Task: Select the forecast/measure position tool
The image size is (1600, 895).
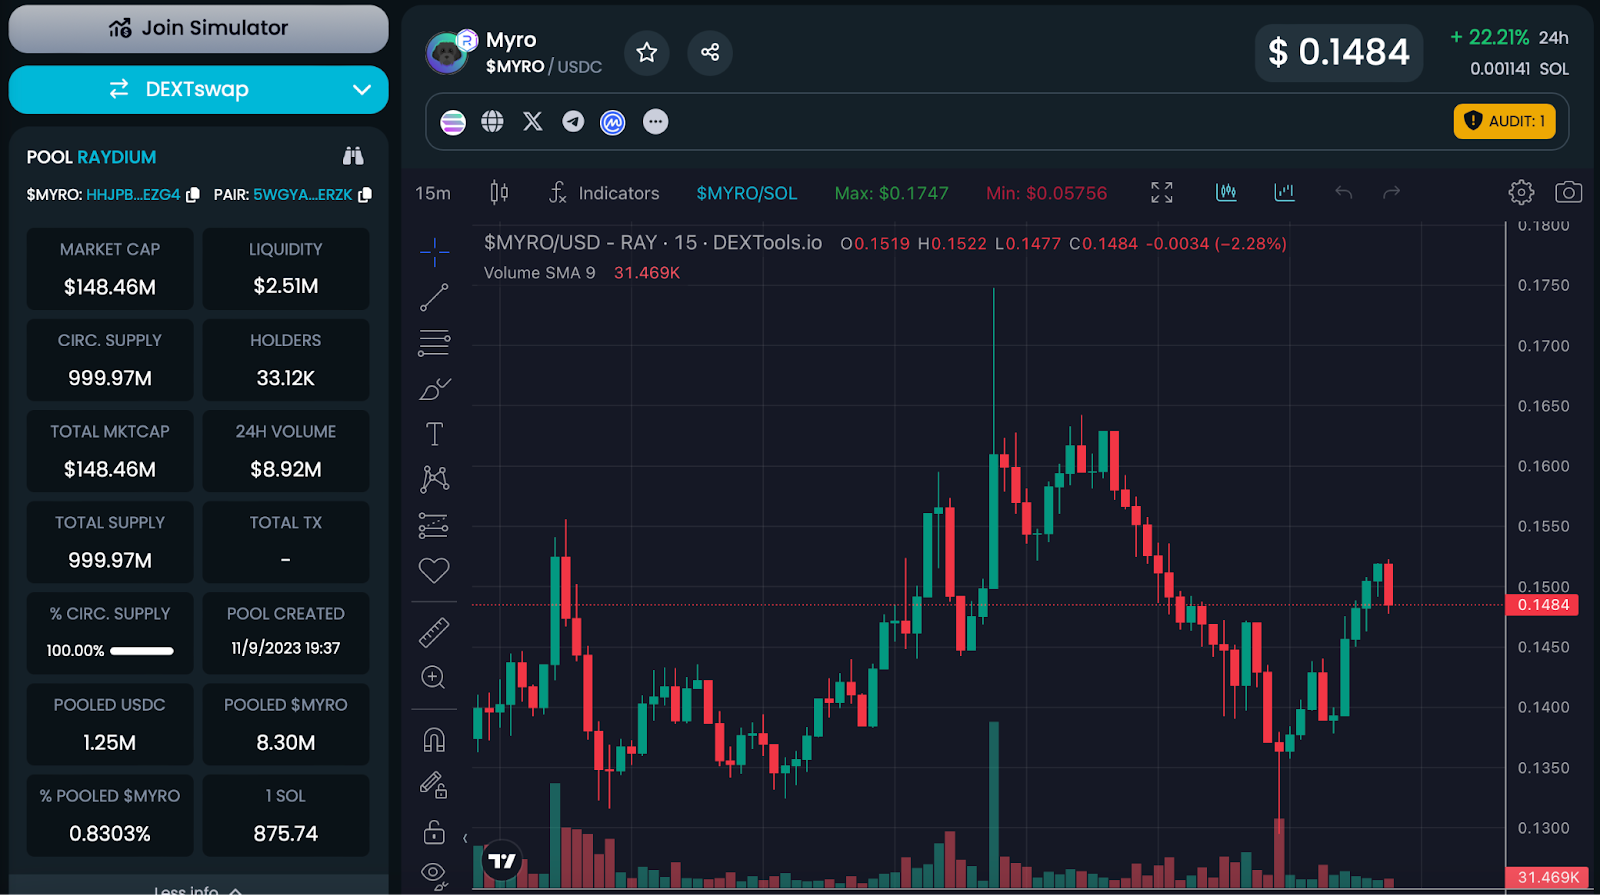Action: click(x=434, y=525)
